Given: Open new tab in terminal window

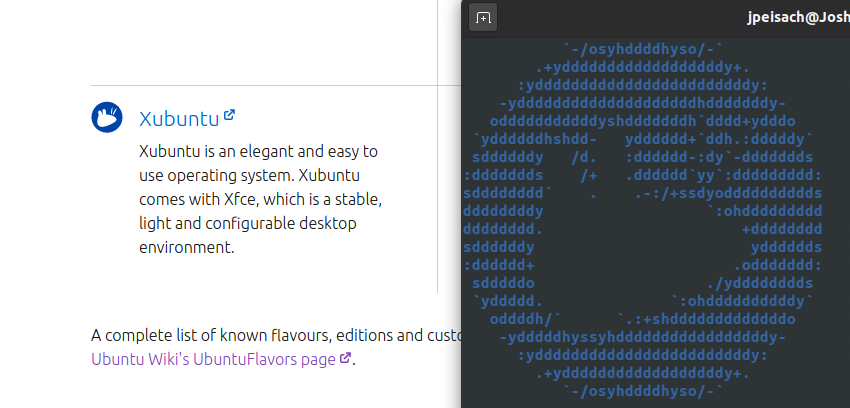Looking at the screenshot, I should (482, 18).
